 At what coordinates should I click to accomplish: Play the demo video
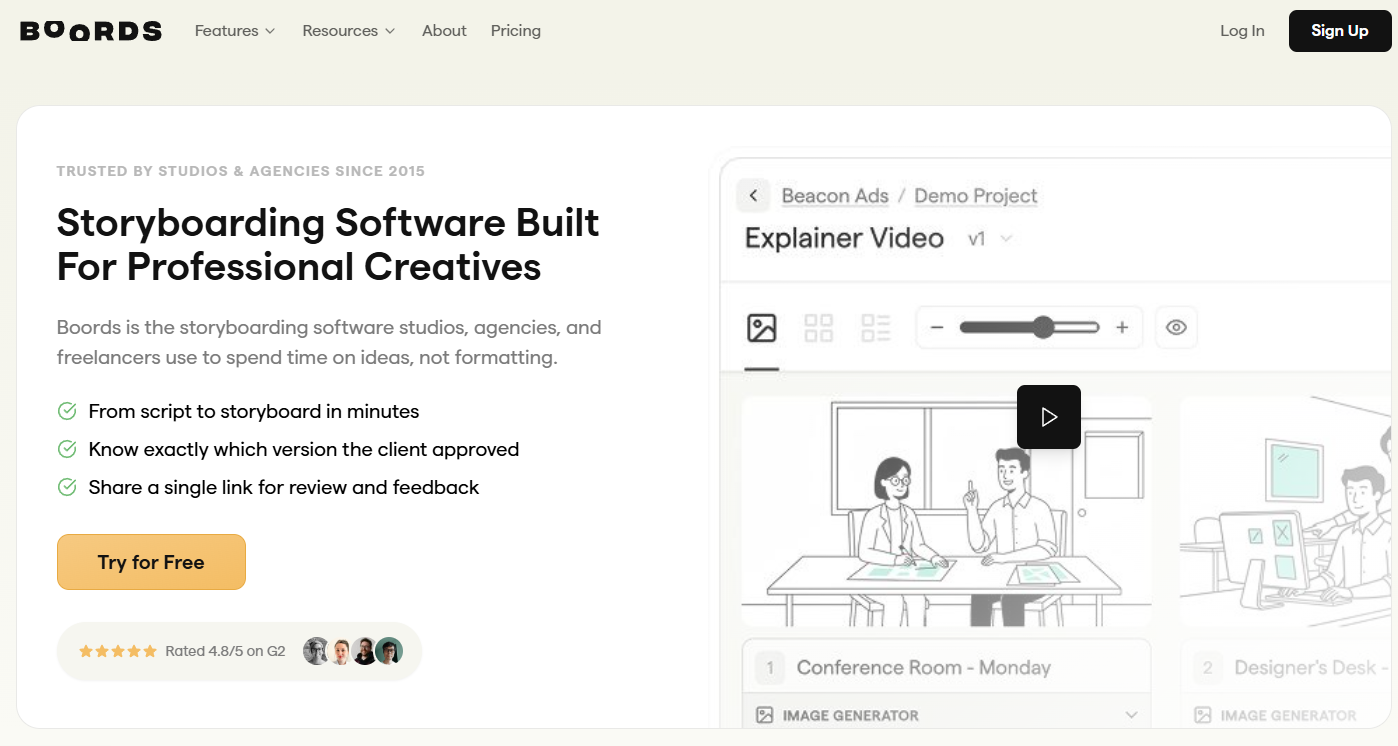1048,417
